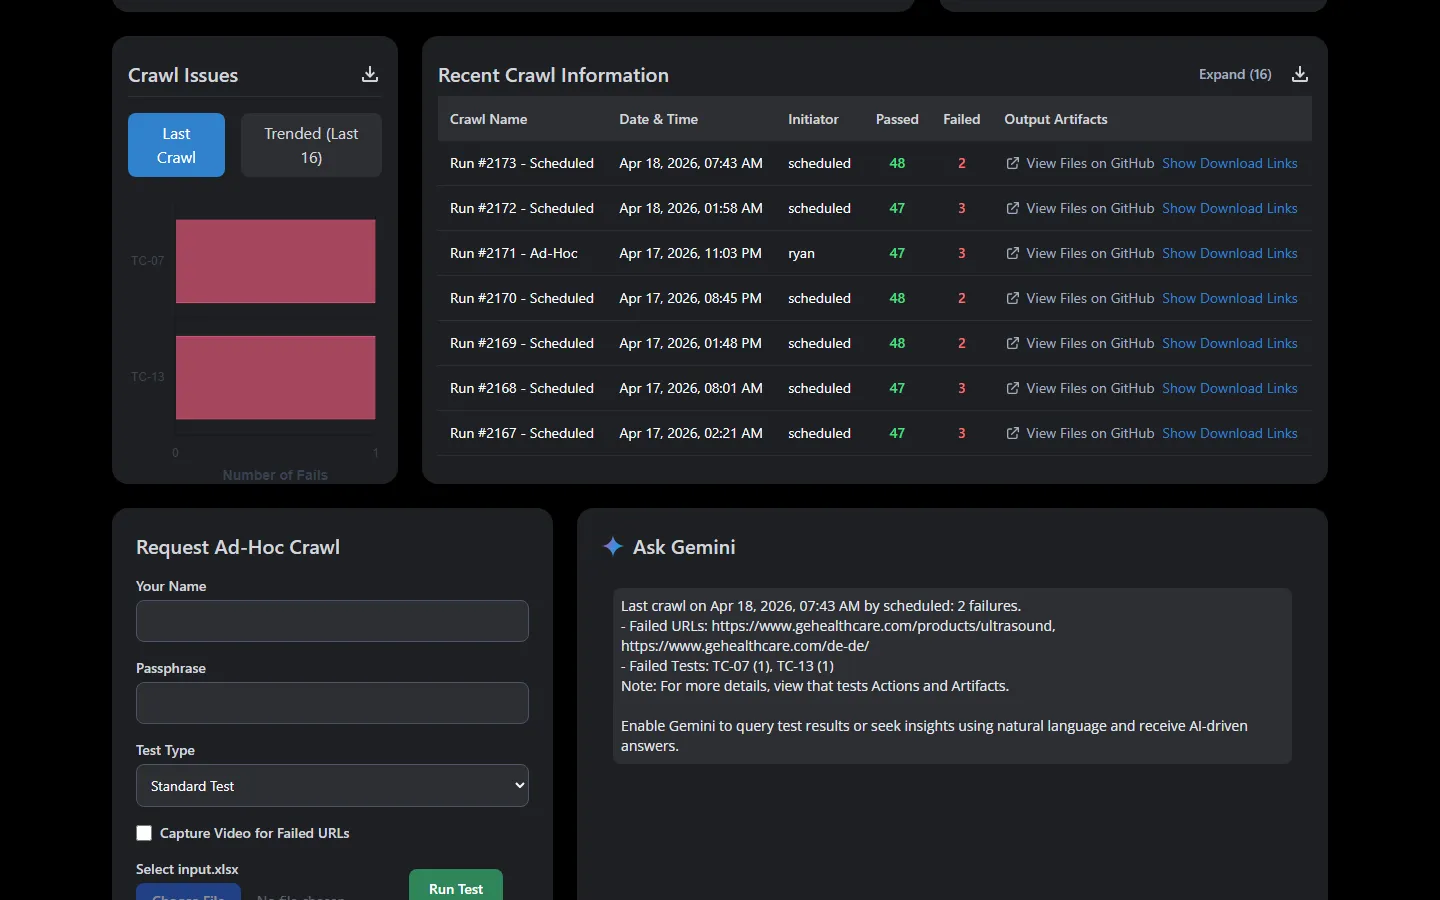Enable Capture Video for Failed URLs
This screenshot has width=1440, height=900.
click(144, 833)
